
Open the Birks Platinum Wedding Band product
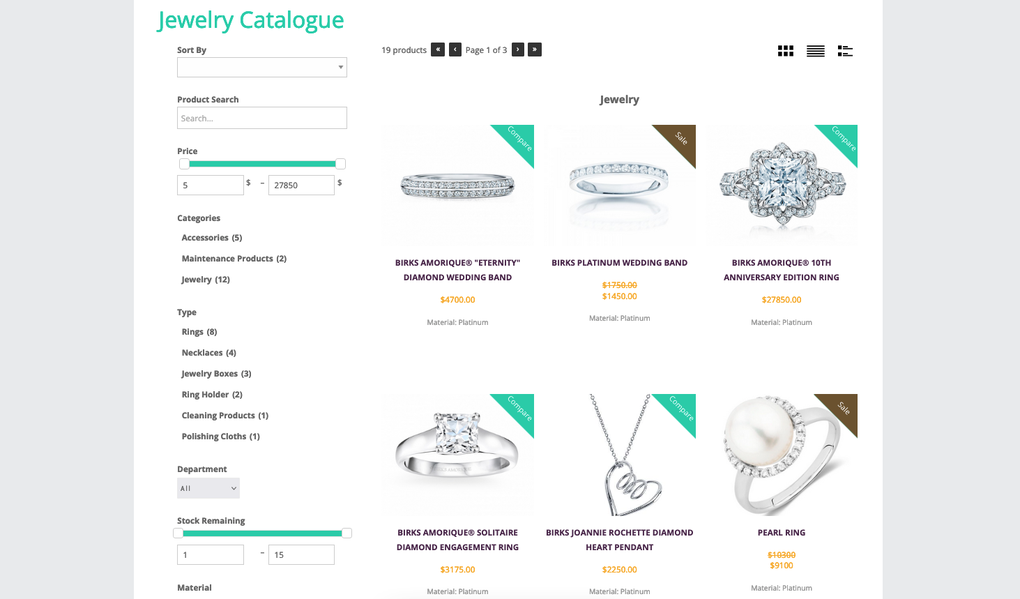(x=619, y=262)
